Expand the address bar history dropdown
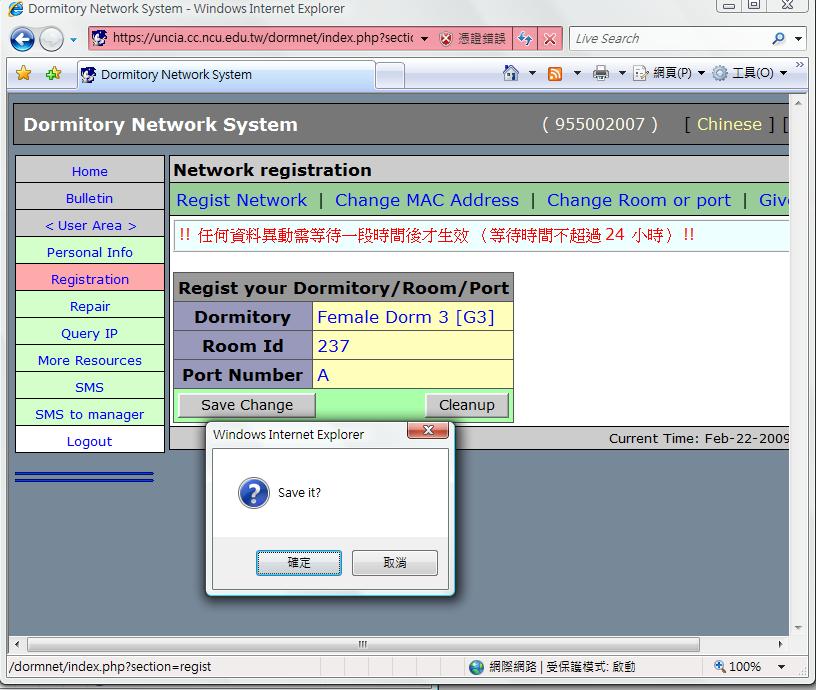816x690 pixels. (x=424, y=39)
